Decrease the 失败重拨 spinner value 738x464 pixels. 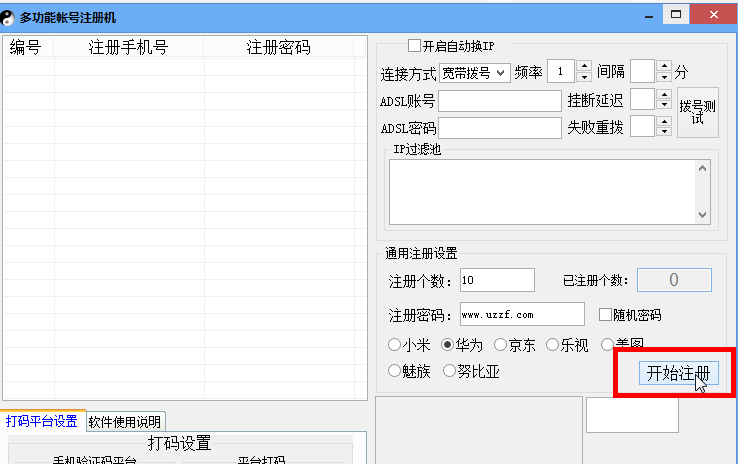[664, 132]
